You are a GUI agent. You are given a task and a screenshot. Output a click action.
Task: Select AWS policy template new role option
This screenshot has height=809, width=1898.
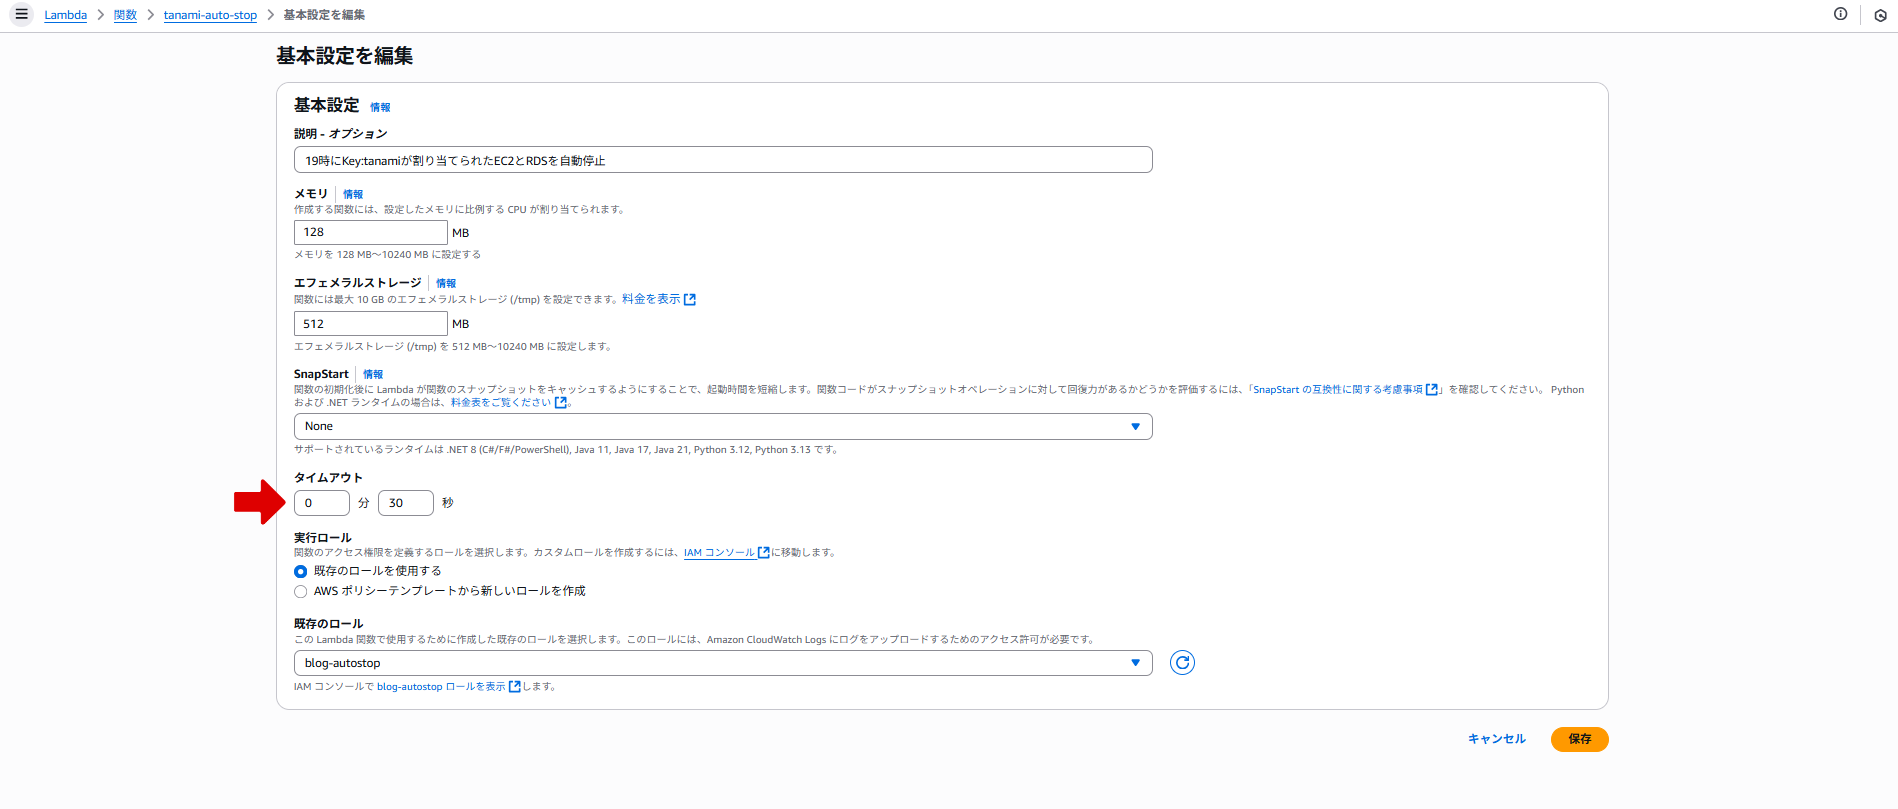pyautogui.click(x=301, y=592)
